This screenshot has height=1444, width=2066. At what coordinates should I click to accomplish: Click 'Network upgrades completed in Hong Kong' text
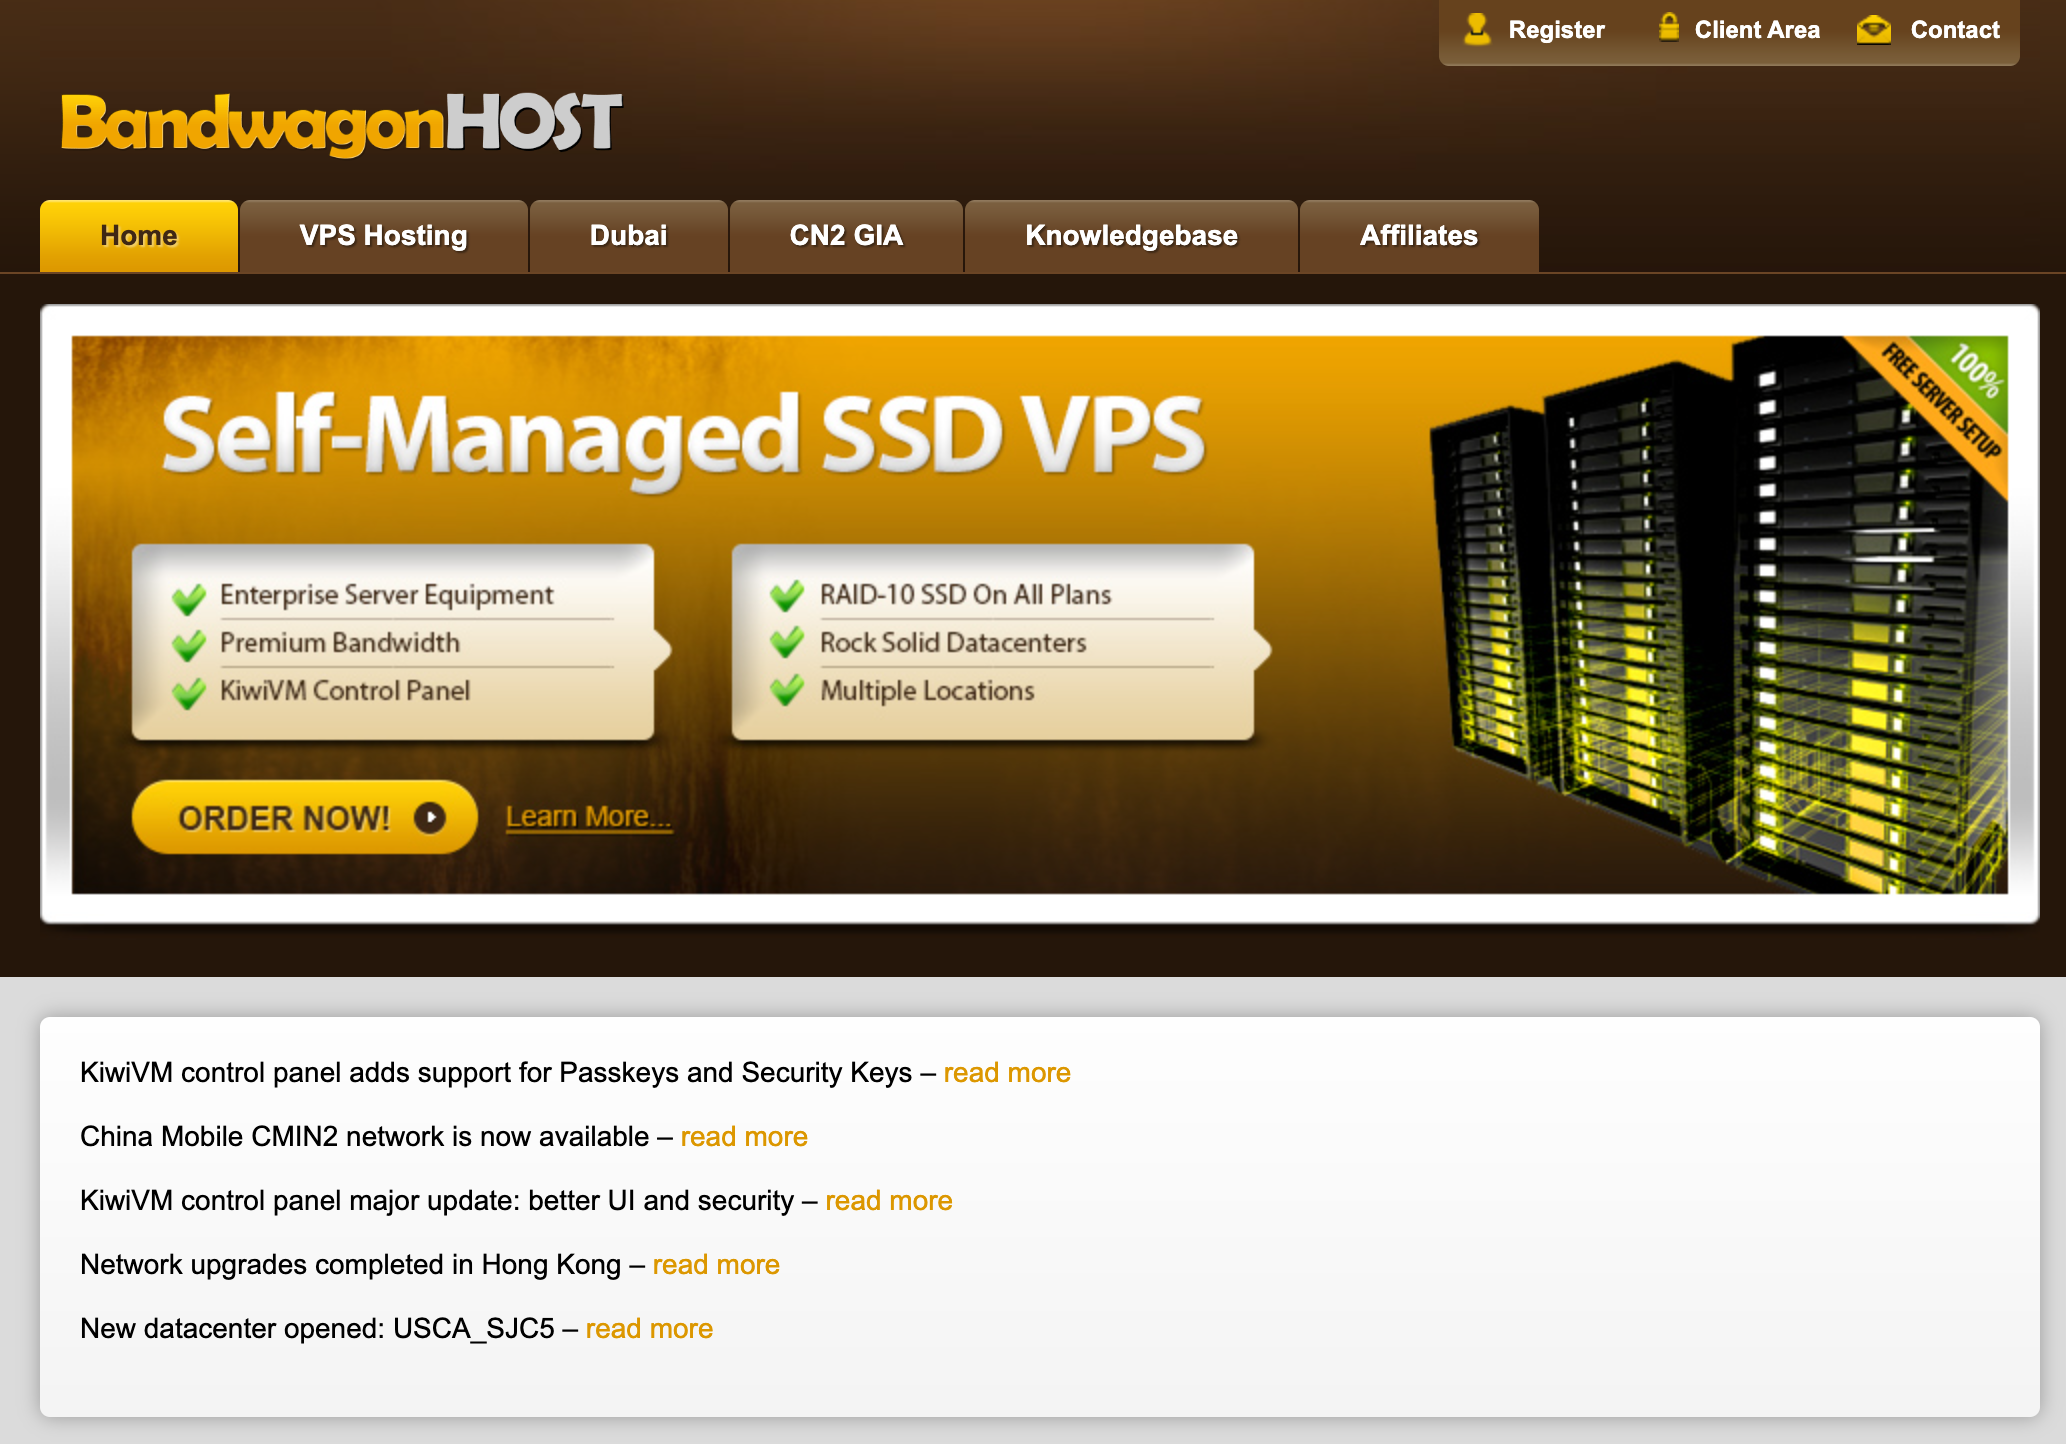(x=350, y=1265)
